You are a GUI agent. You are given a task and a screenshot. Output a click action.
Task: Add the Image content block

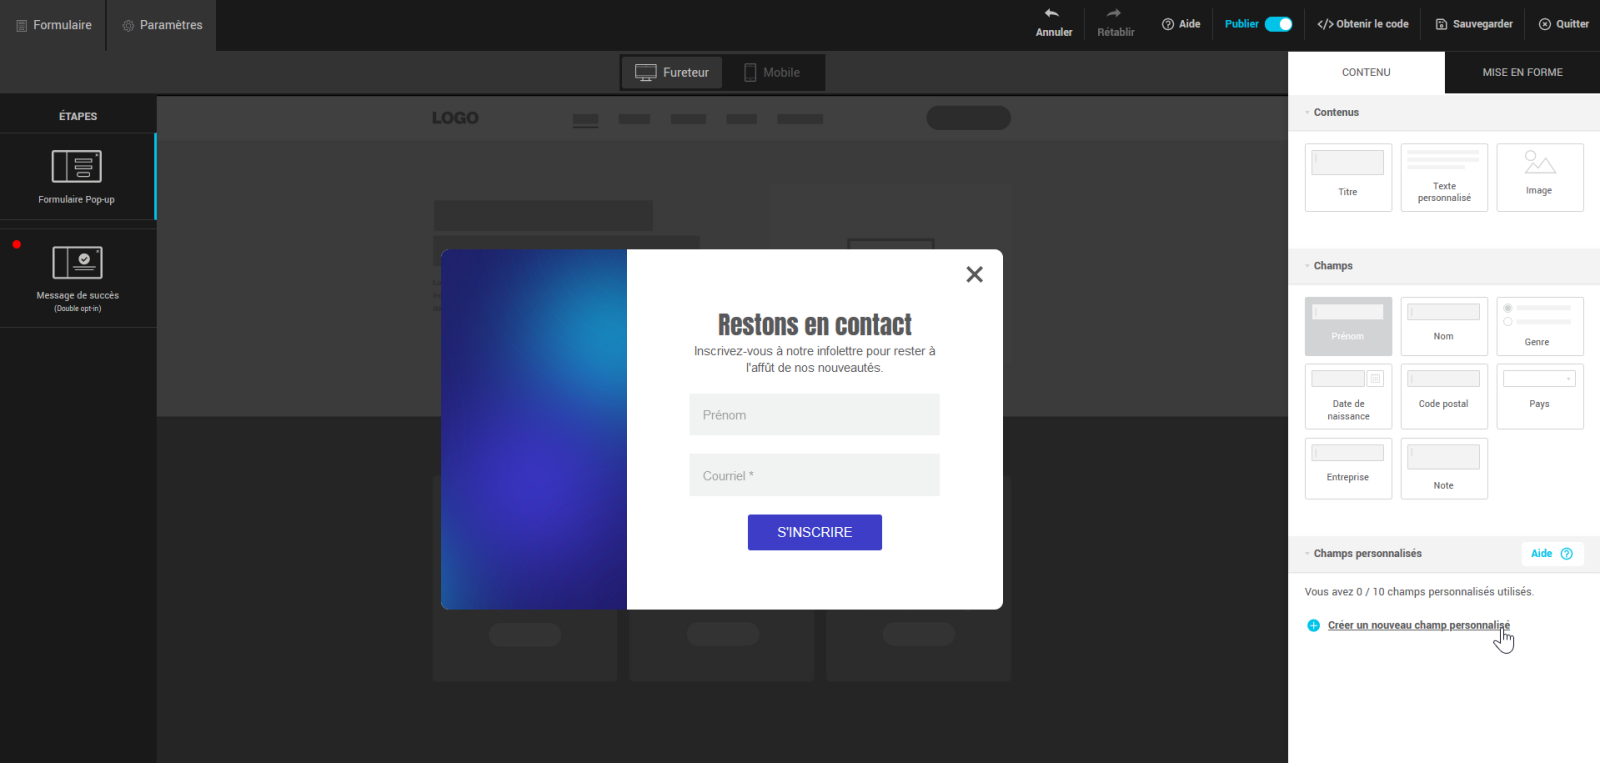pos(1539,177)
